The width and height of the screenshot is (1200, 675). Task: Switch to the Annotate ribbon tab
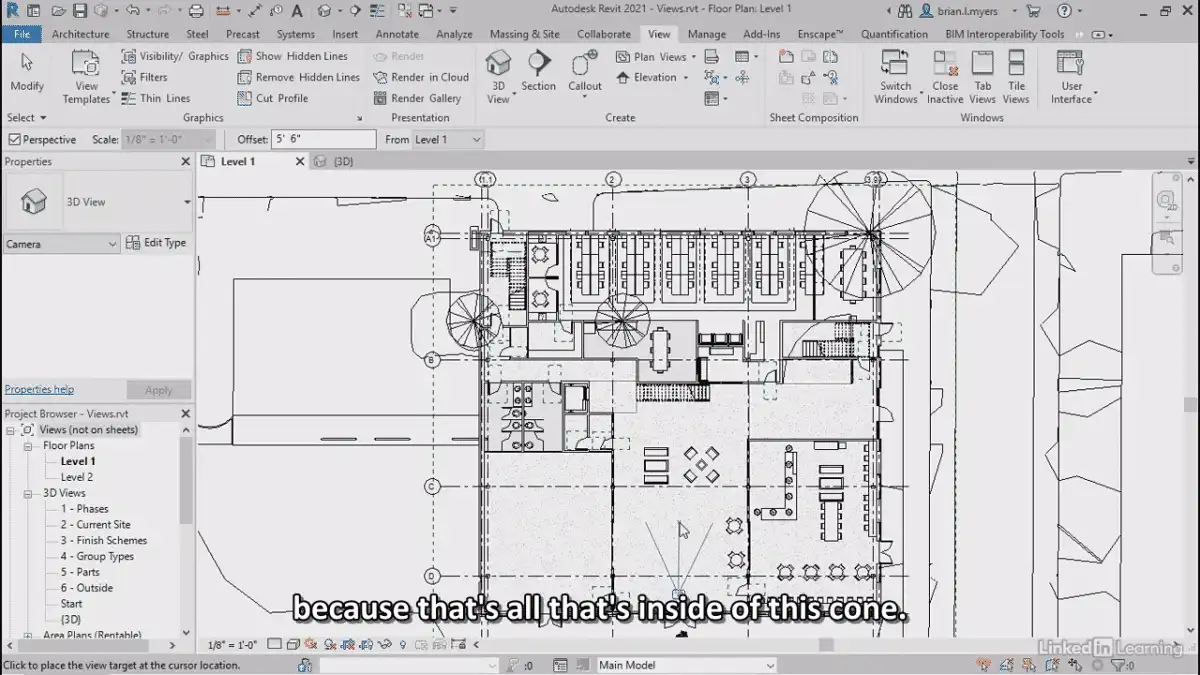[x=397, y=34]
